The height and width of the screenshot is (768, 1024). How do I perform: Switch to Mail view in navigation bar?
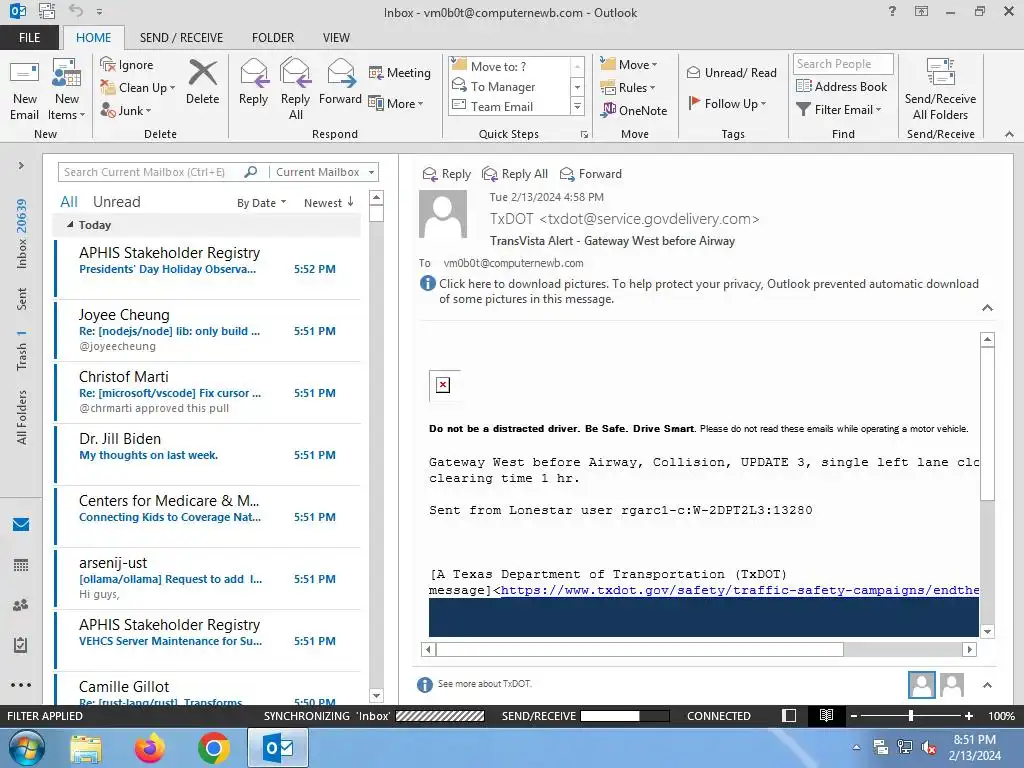point(21,524)
